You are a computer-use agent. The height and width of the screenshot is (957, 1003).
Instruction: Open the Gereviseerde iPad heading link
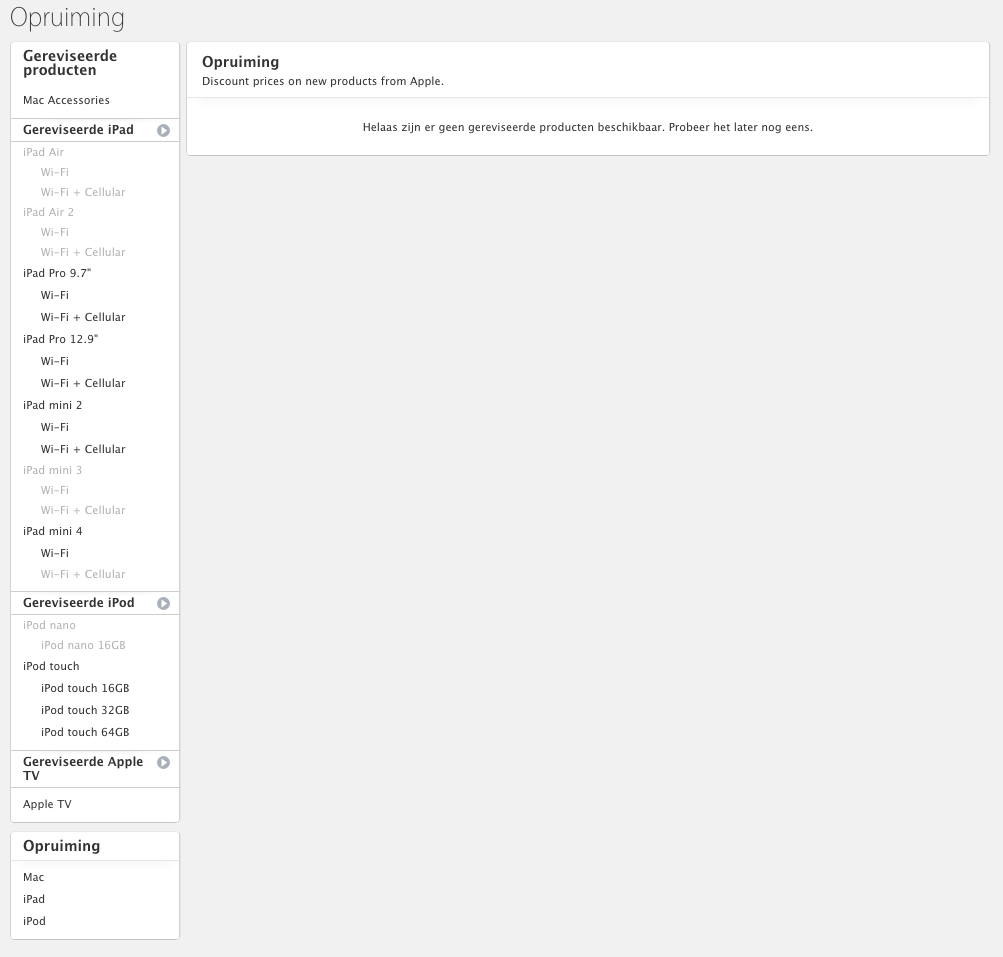coord(78,130)
